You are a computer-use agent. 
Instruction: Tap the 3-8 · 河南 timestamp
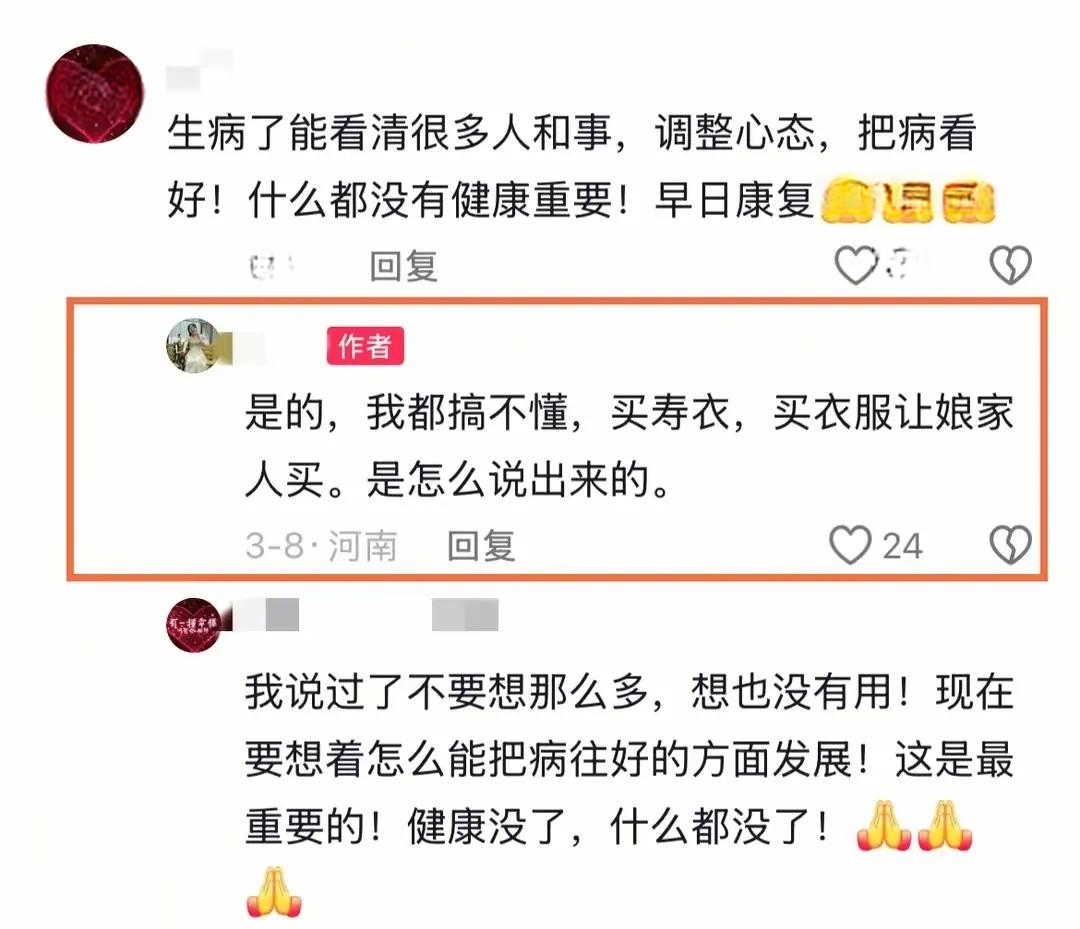click(321, 545)
